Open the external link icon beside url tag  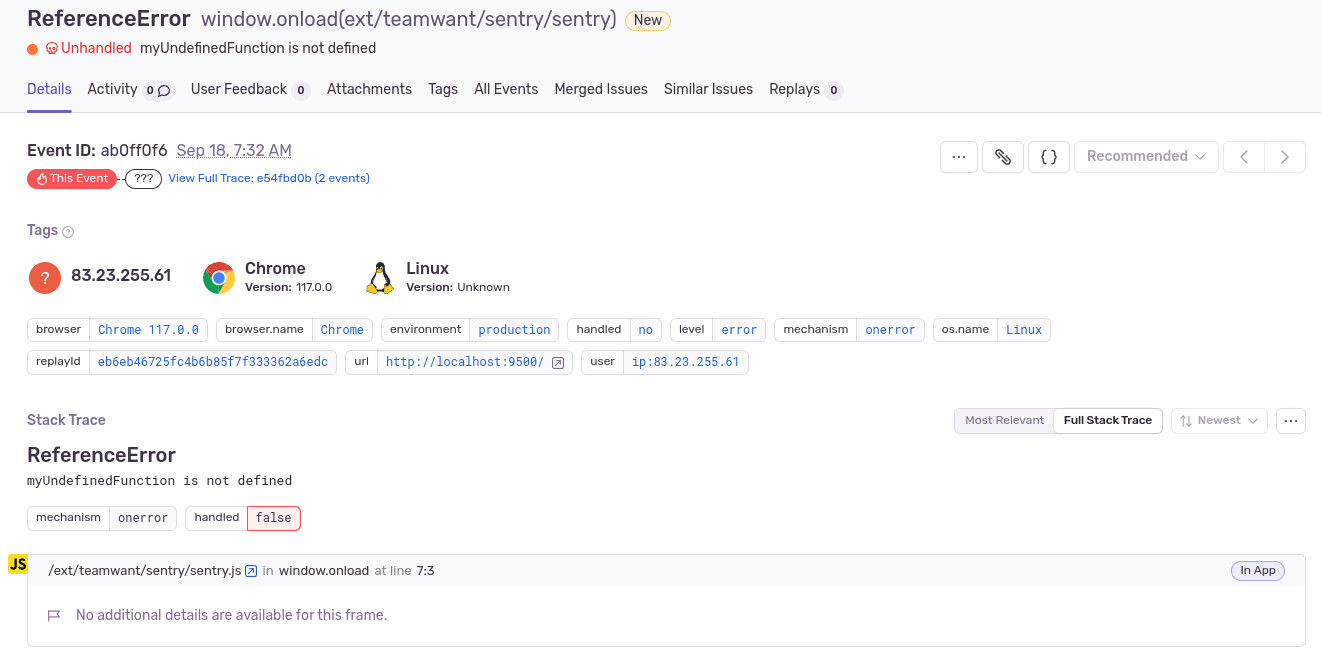(x=558, y=362)
